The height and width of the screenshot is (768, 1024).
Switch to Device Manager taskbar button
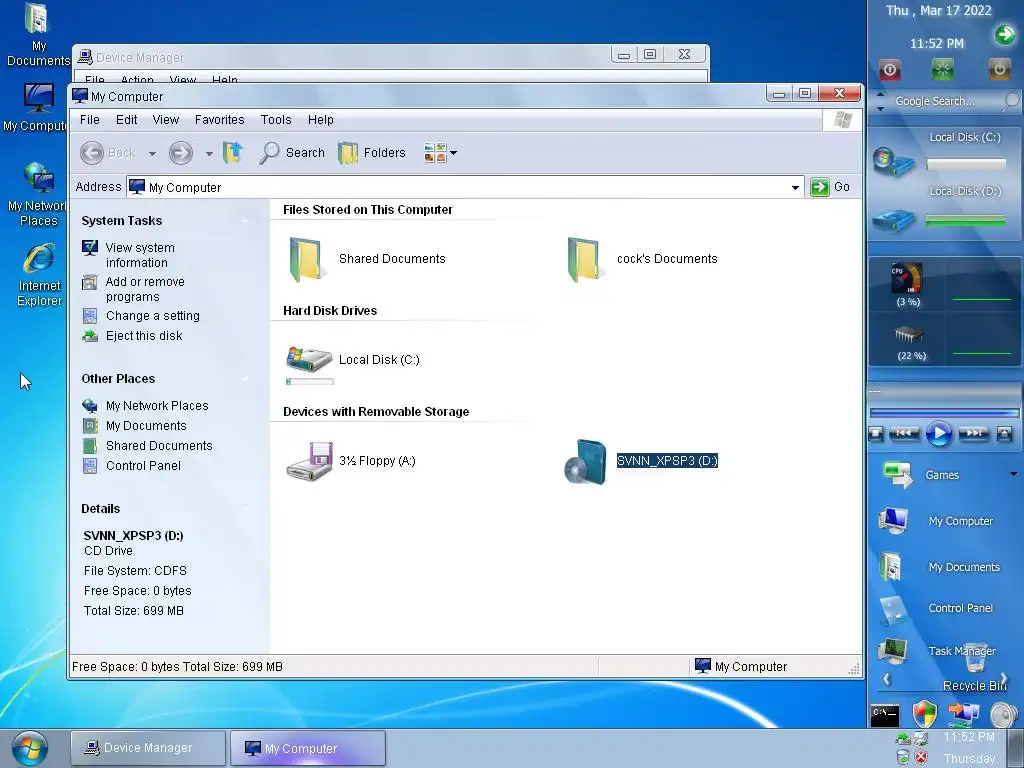click(x=148, y=748)
